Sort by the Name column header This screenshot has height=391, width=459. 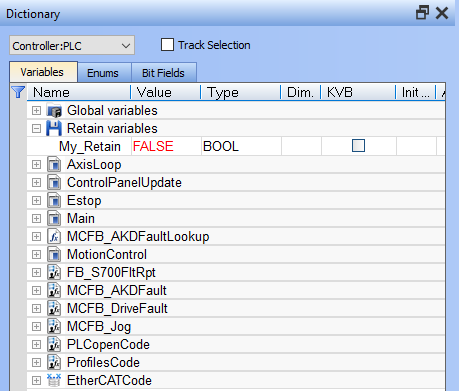(79, 92)
